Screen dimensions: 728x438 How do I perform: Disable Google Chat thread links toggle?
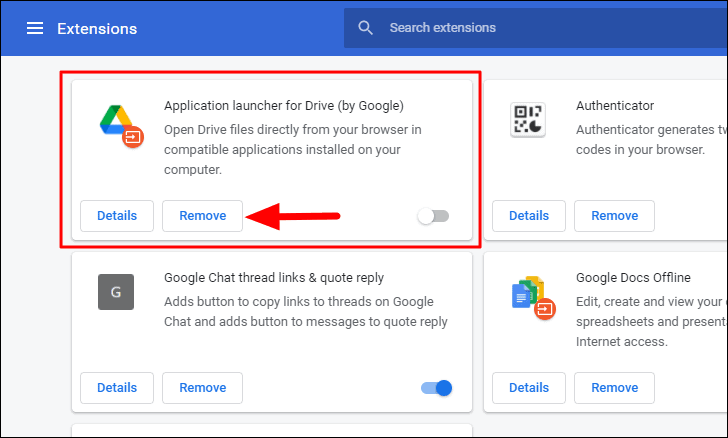436,388
